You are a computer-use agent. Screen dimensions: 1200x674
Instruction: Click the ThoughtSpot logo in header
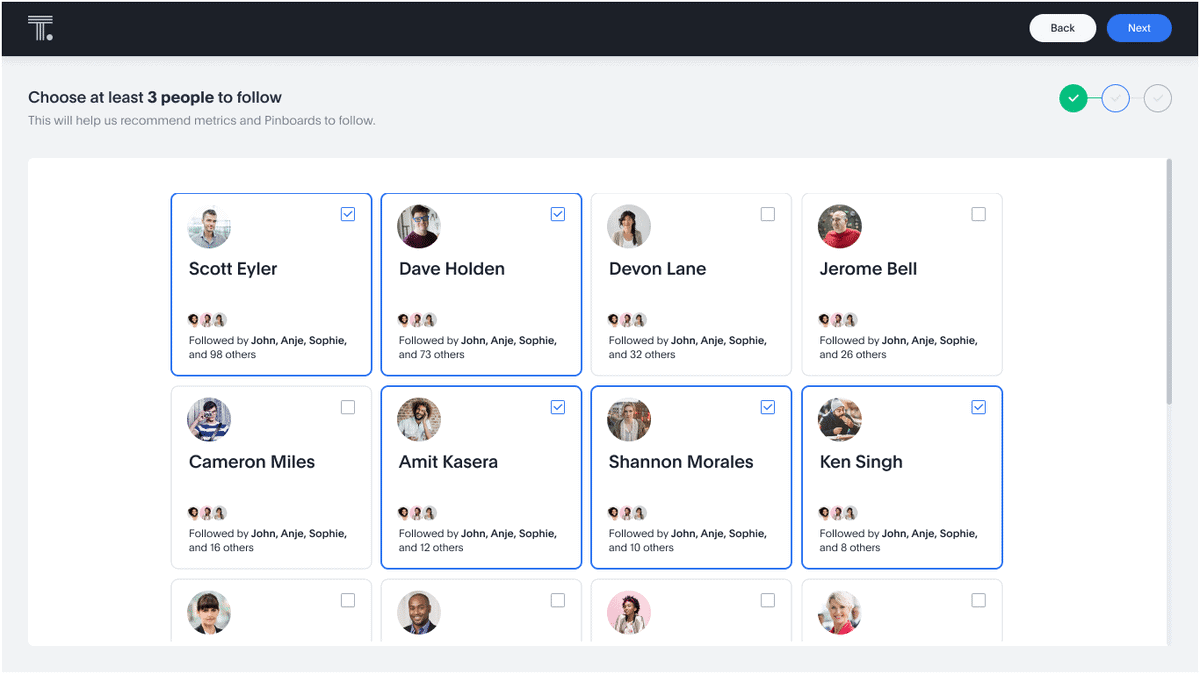click(40, 28)
